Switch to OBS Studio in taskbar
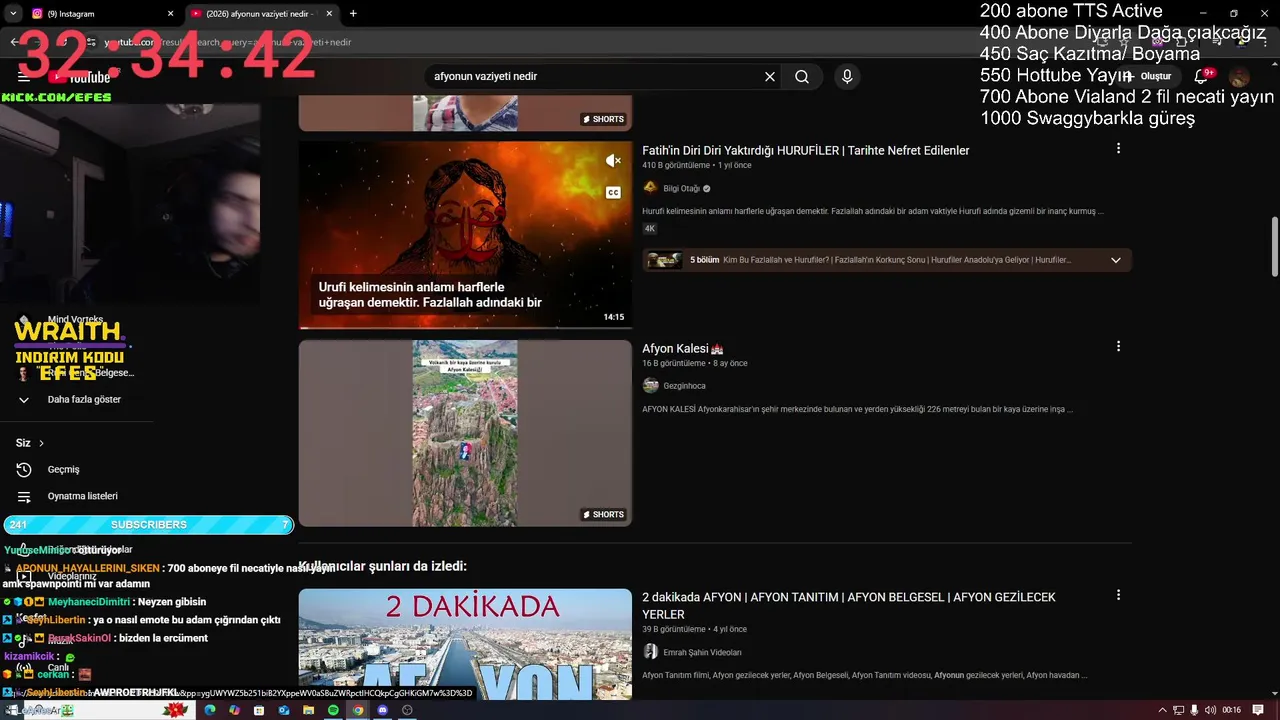Screen dimensions: 1280x720 click(x=407, y=710)
